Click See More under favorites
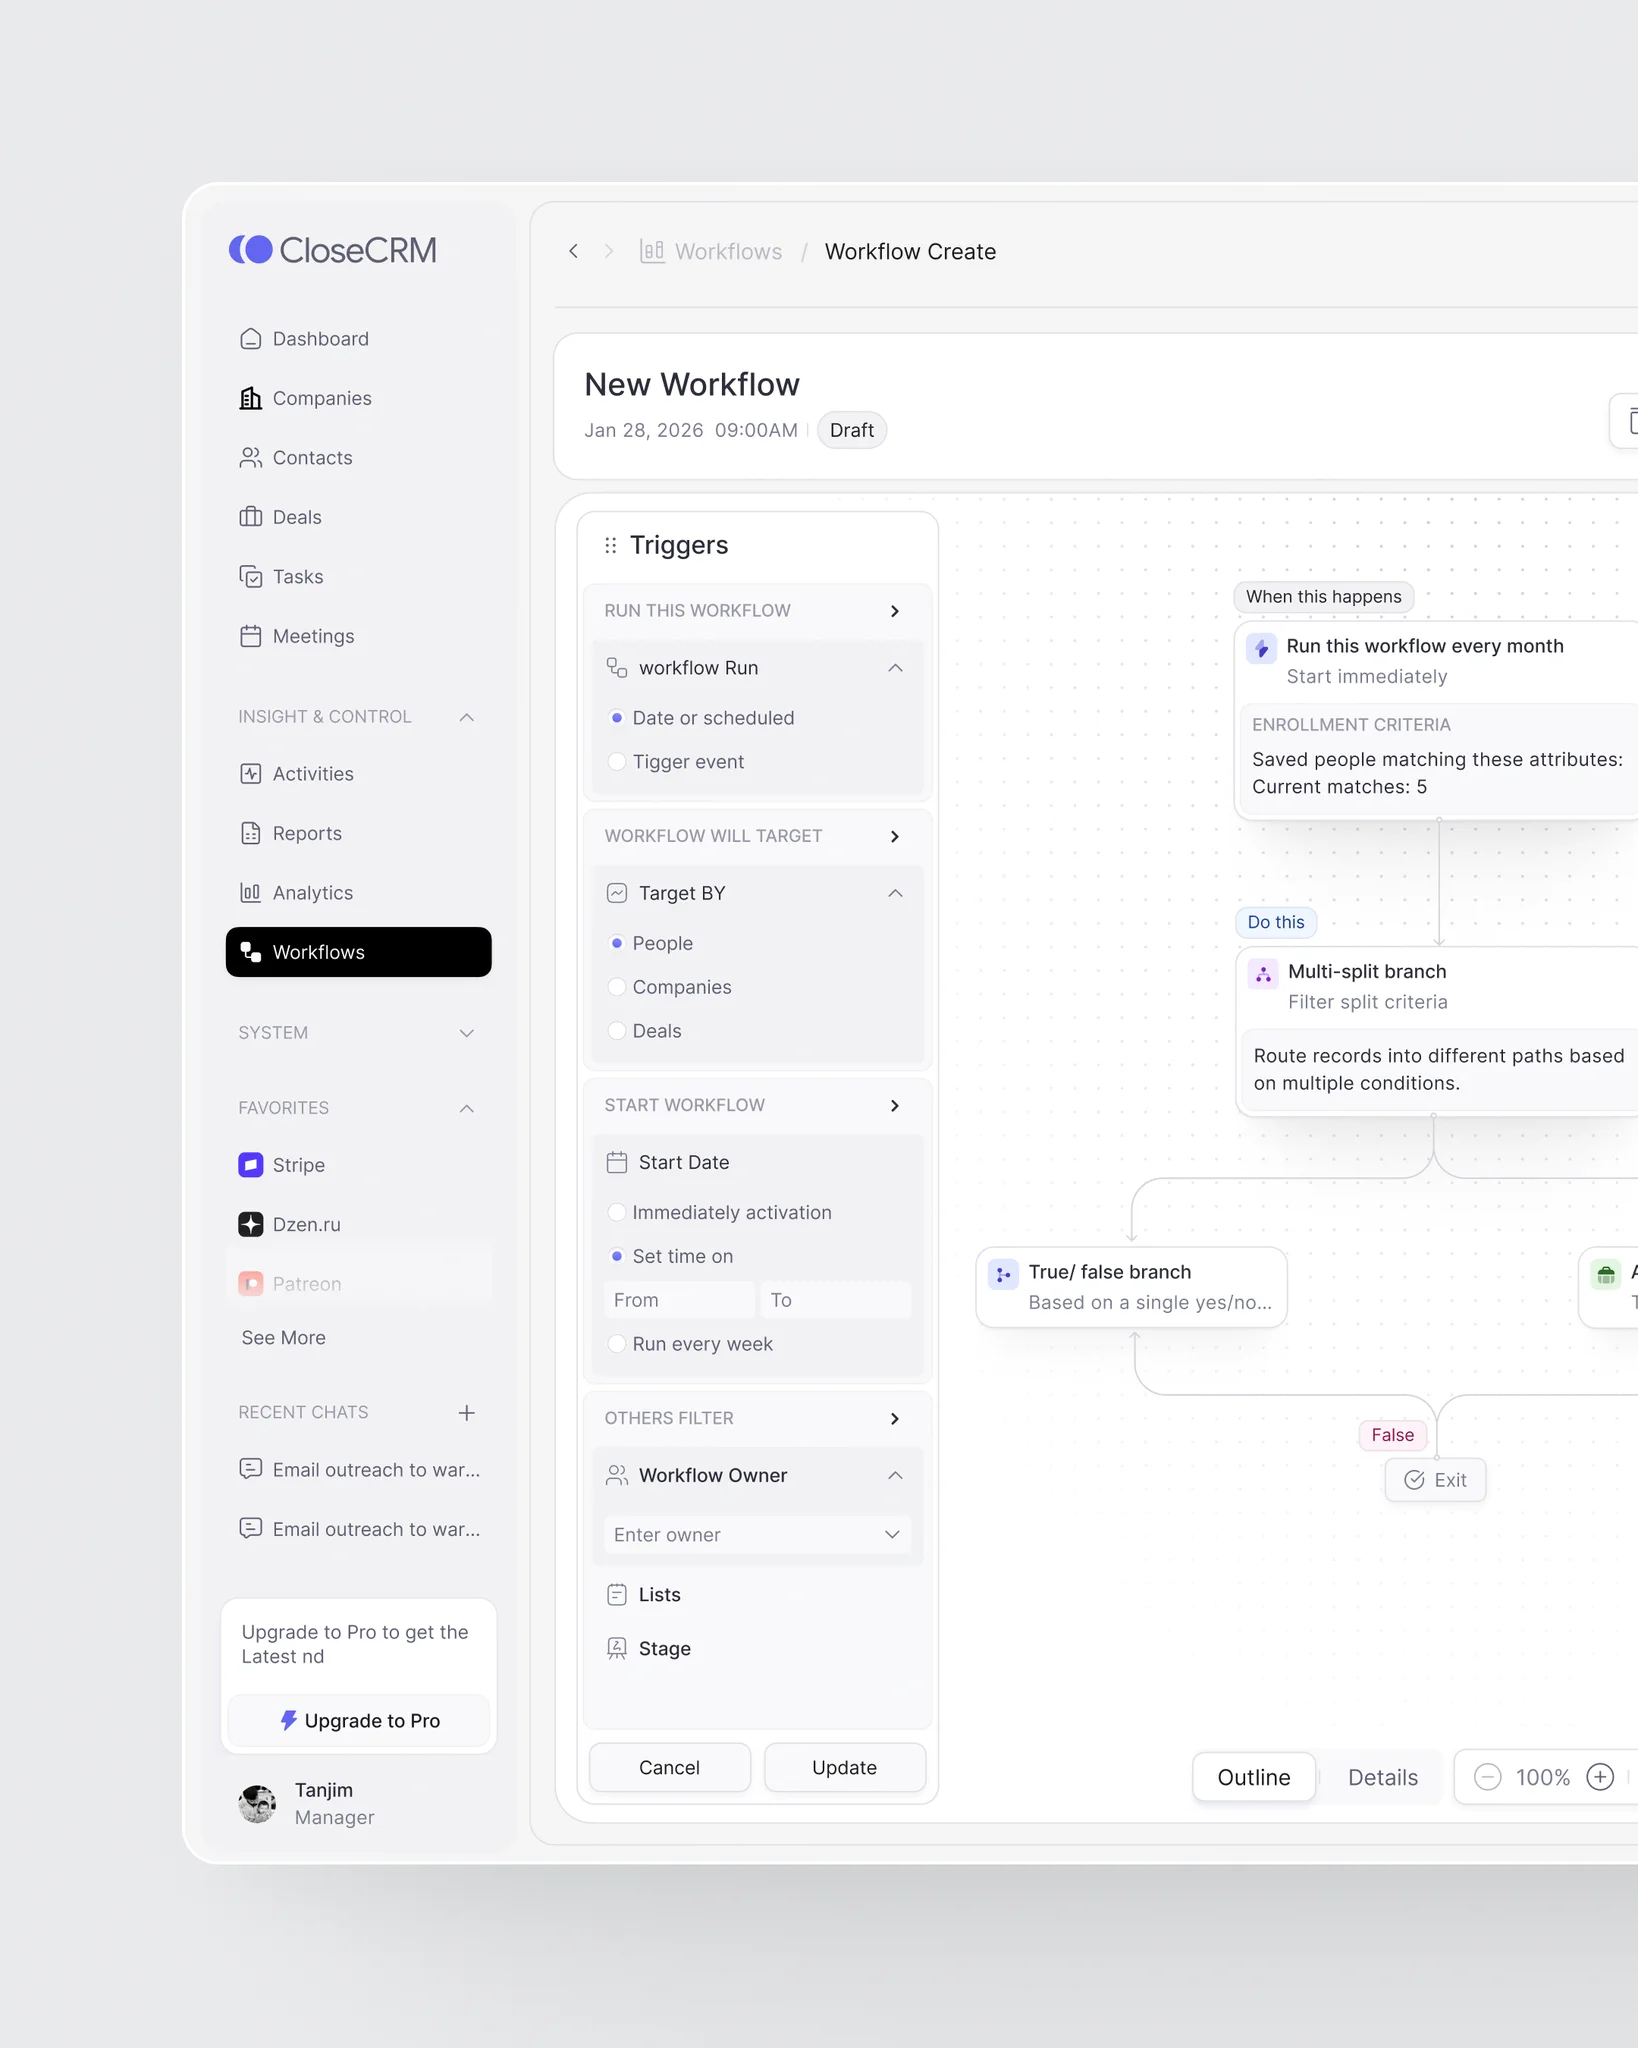 (283, 1338)
